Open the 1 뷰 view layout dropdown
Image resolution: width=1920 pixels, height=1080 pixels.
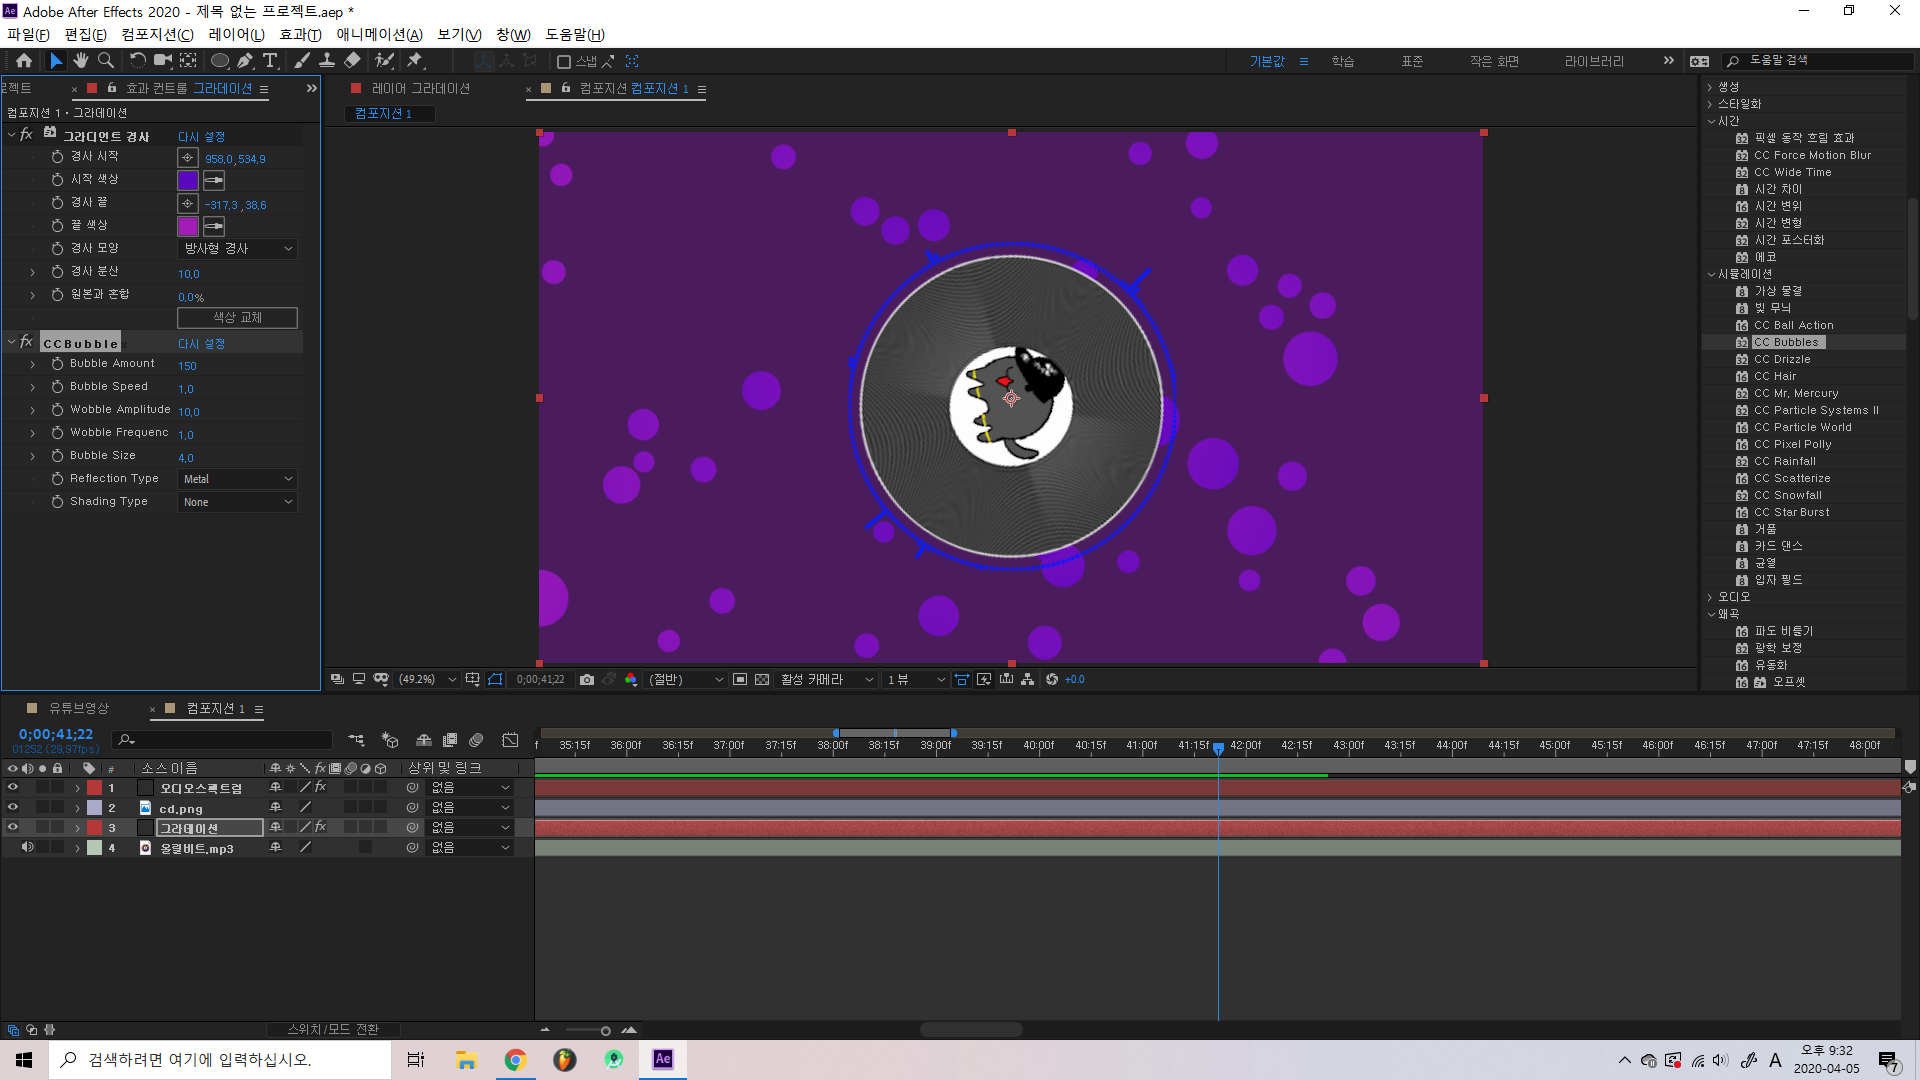(x=915, y=680)
